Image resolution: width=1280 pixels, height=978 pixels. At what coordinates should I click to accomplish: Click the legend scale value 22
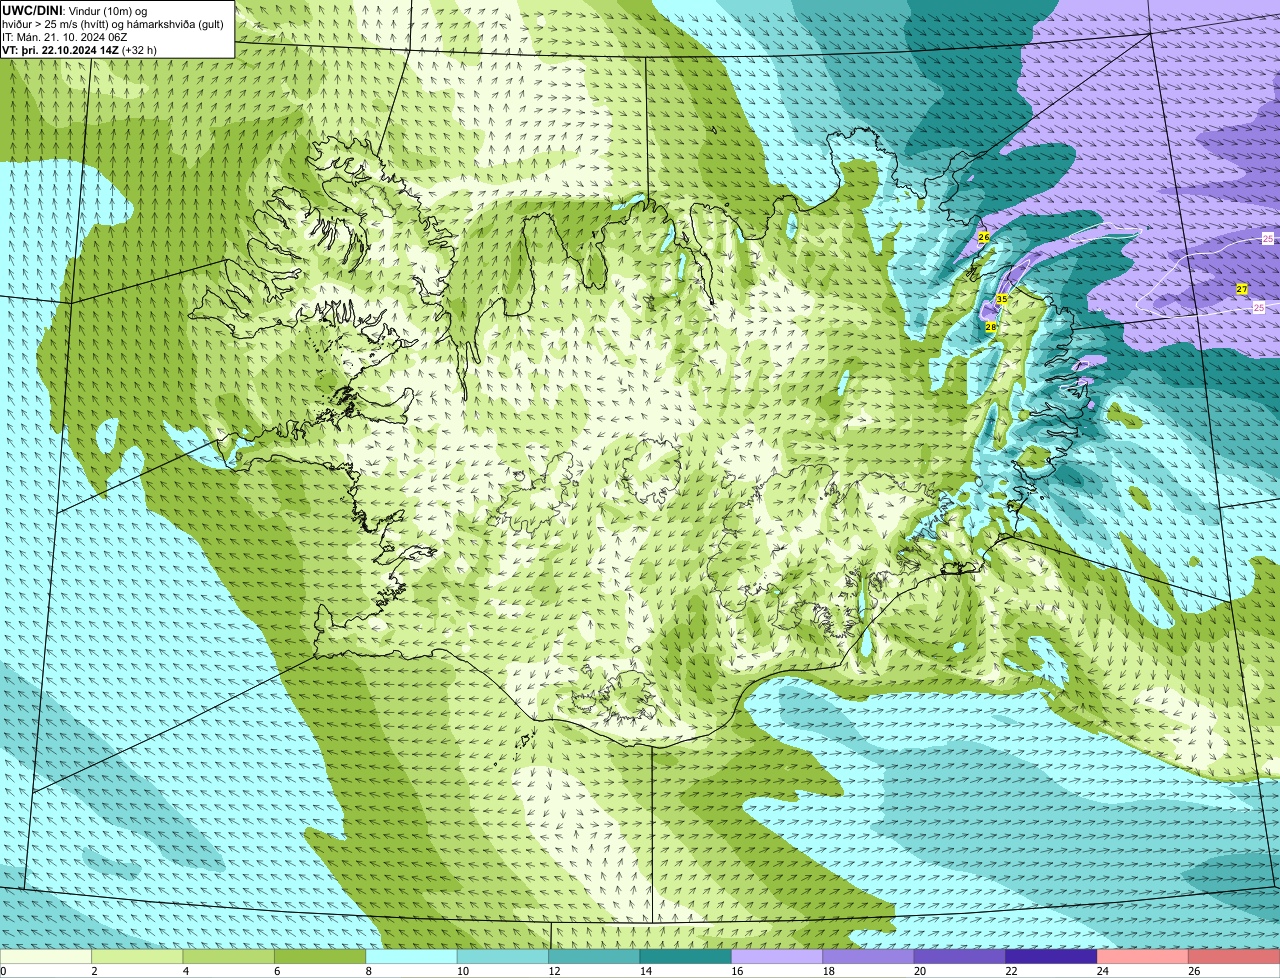click(1012, 971)
